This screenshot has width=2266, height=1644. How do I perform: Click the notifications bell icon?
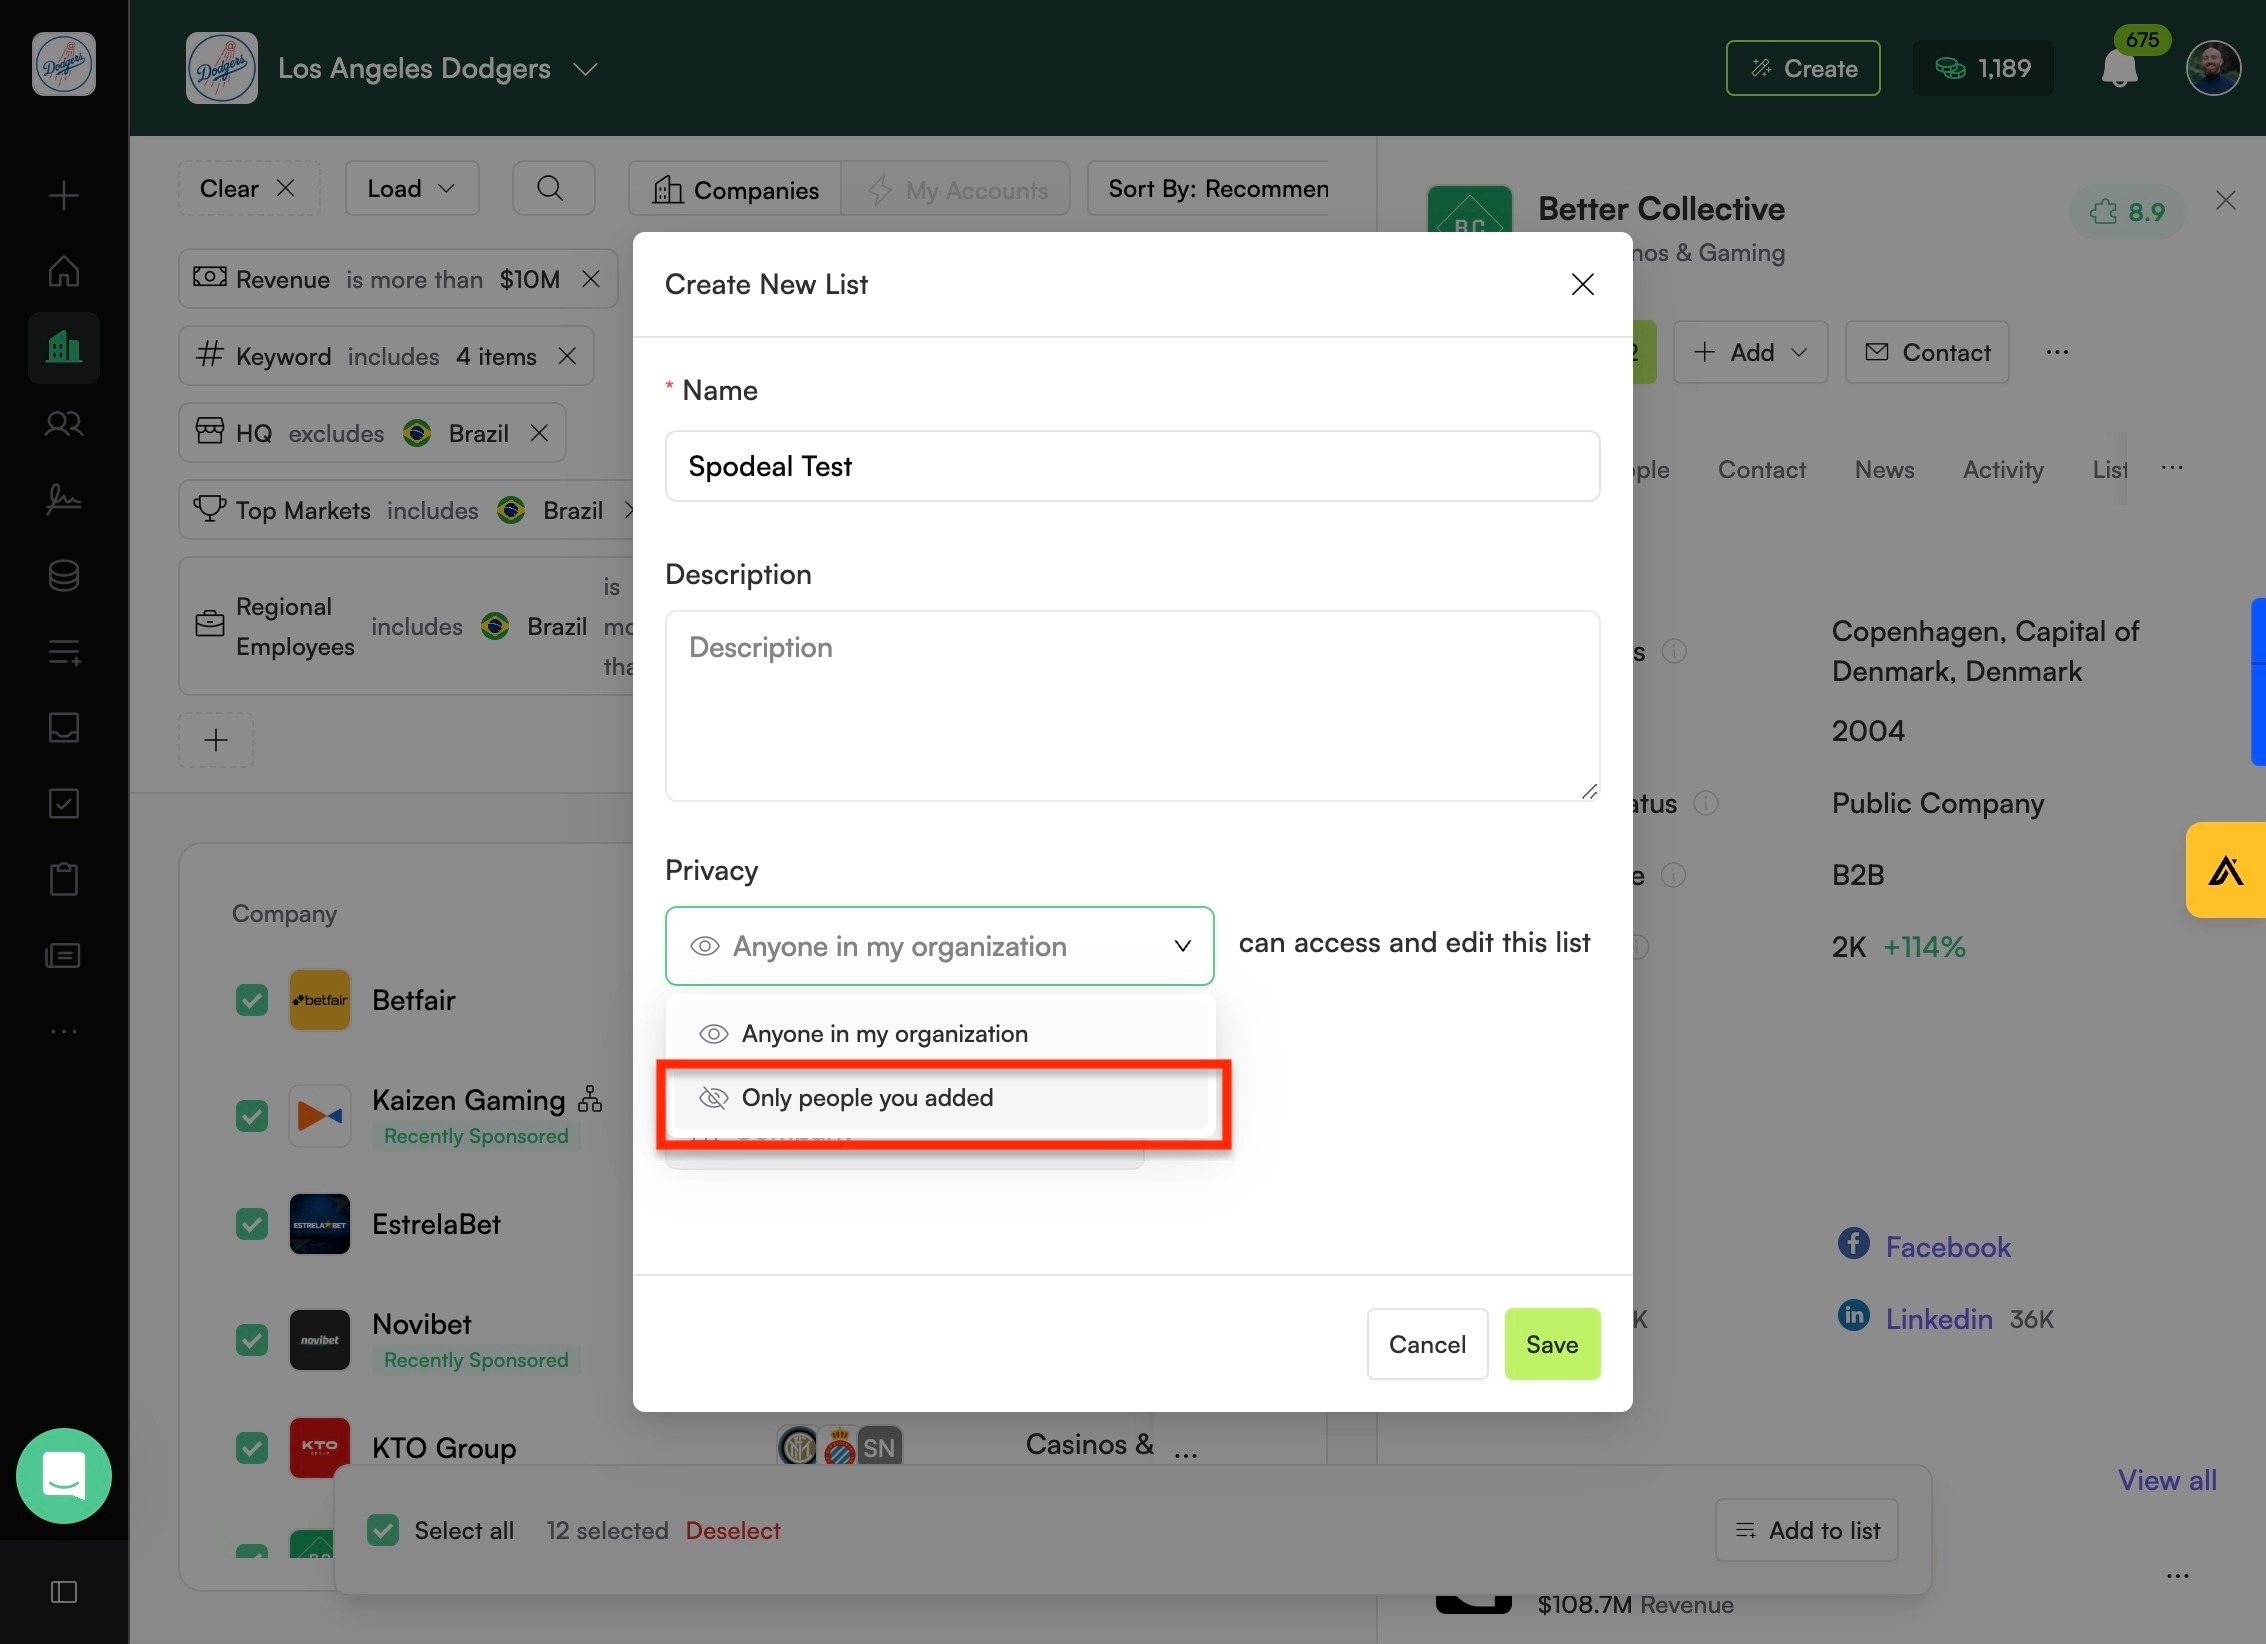click(2119, 69)
